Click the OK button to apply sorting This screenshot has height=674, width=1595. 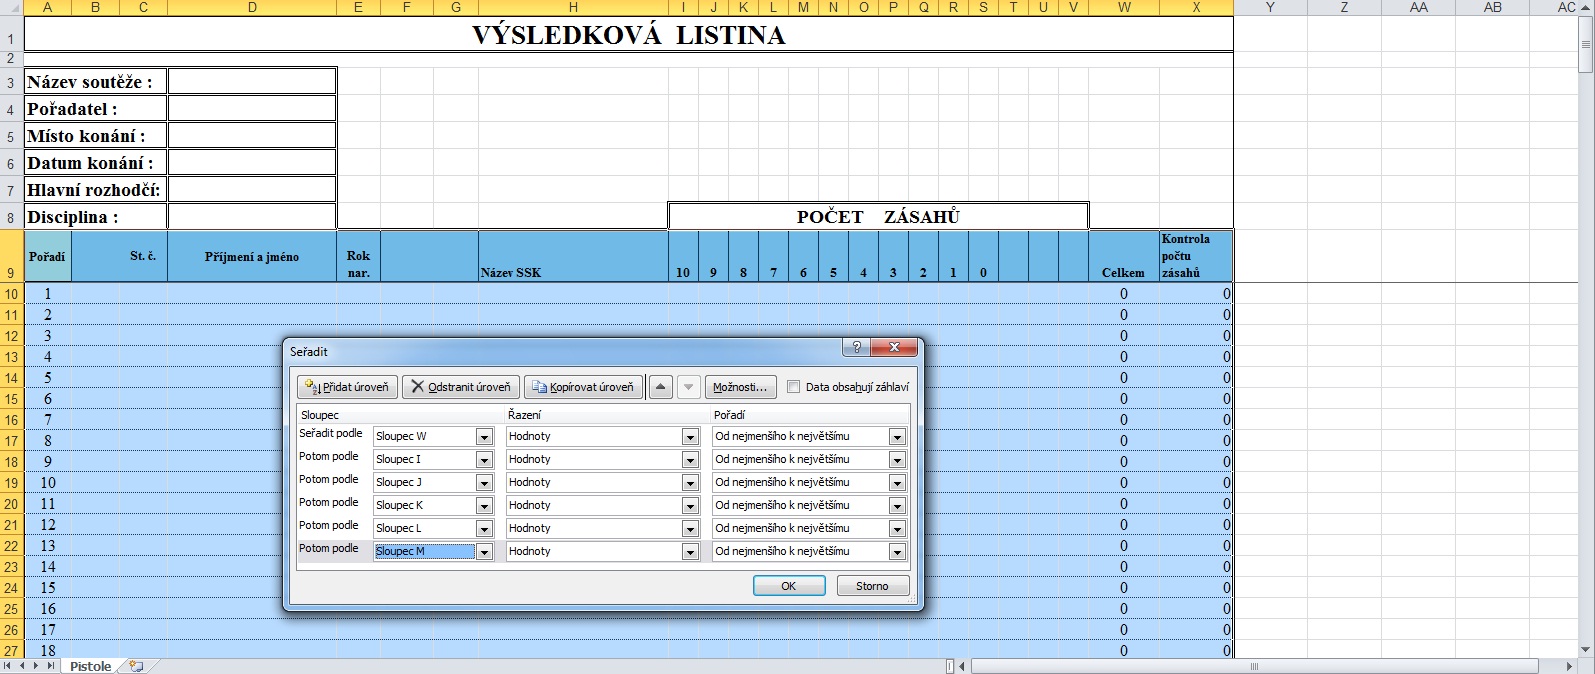pyautogui.click(x=788, y=586)
